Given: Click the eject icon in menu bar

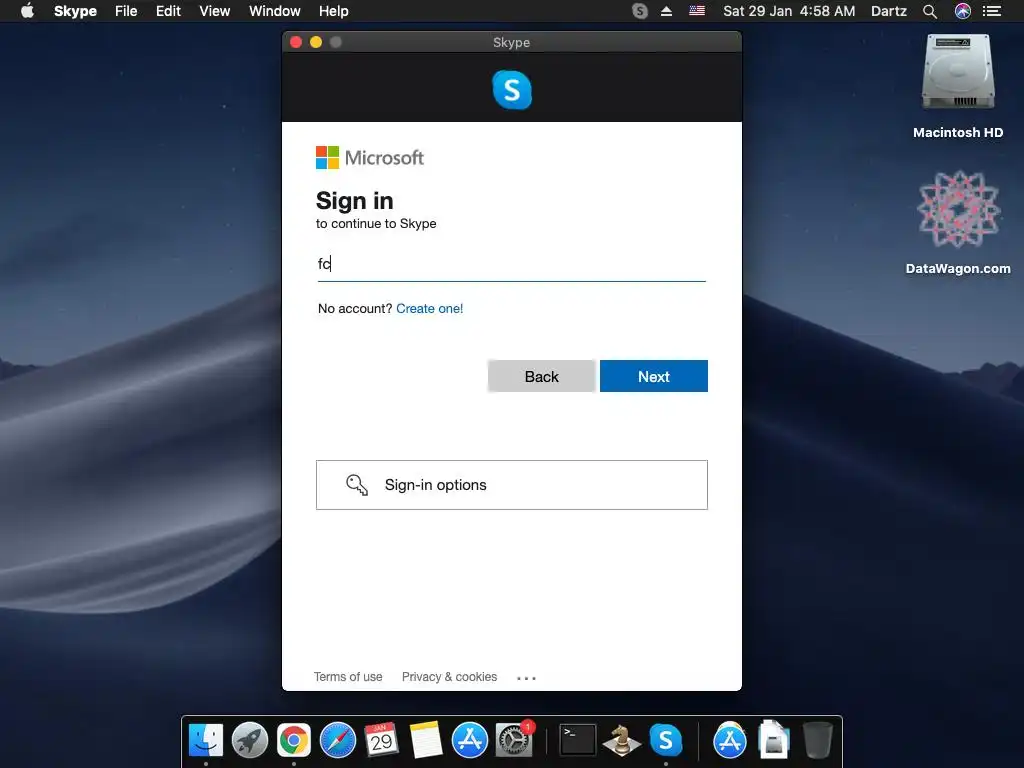Looking at the screenshot, I should (666, 11).
